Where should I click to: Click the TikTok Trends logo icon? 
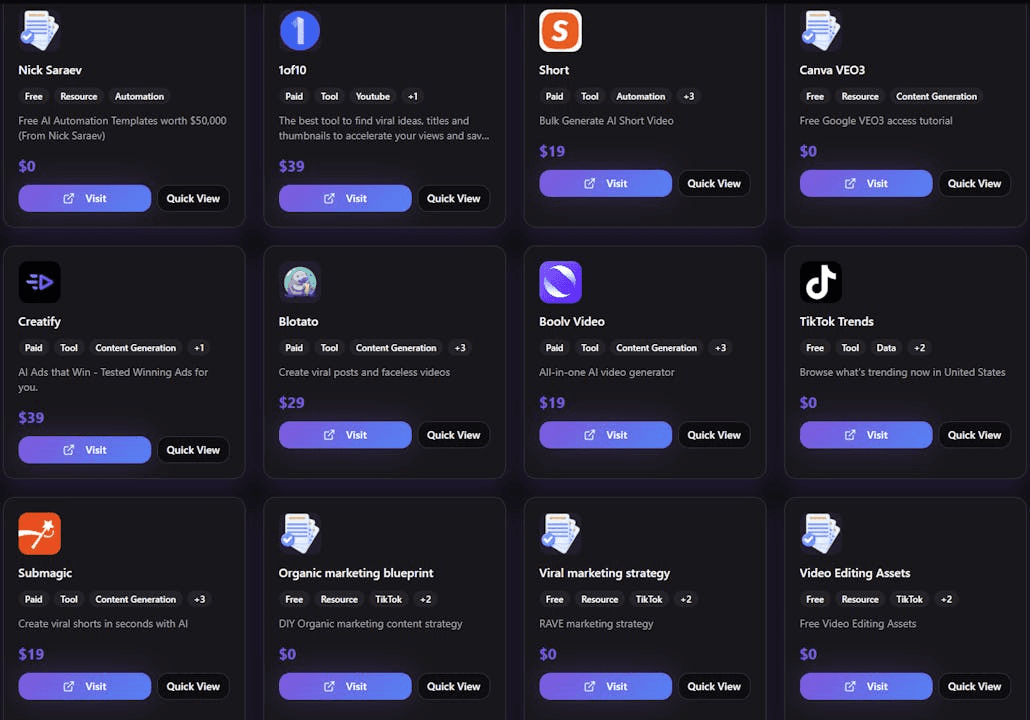[821, 283]
